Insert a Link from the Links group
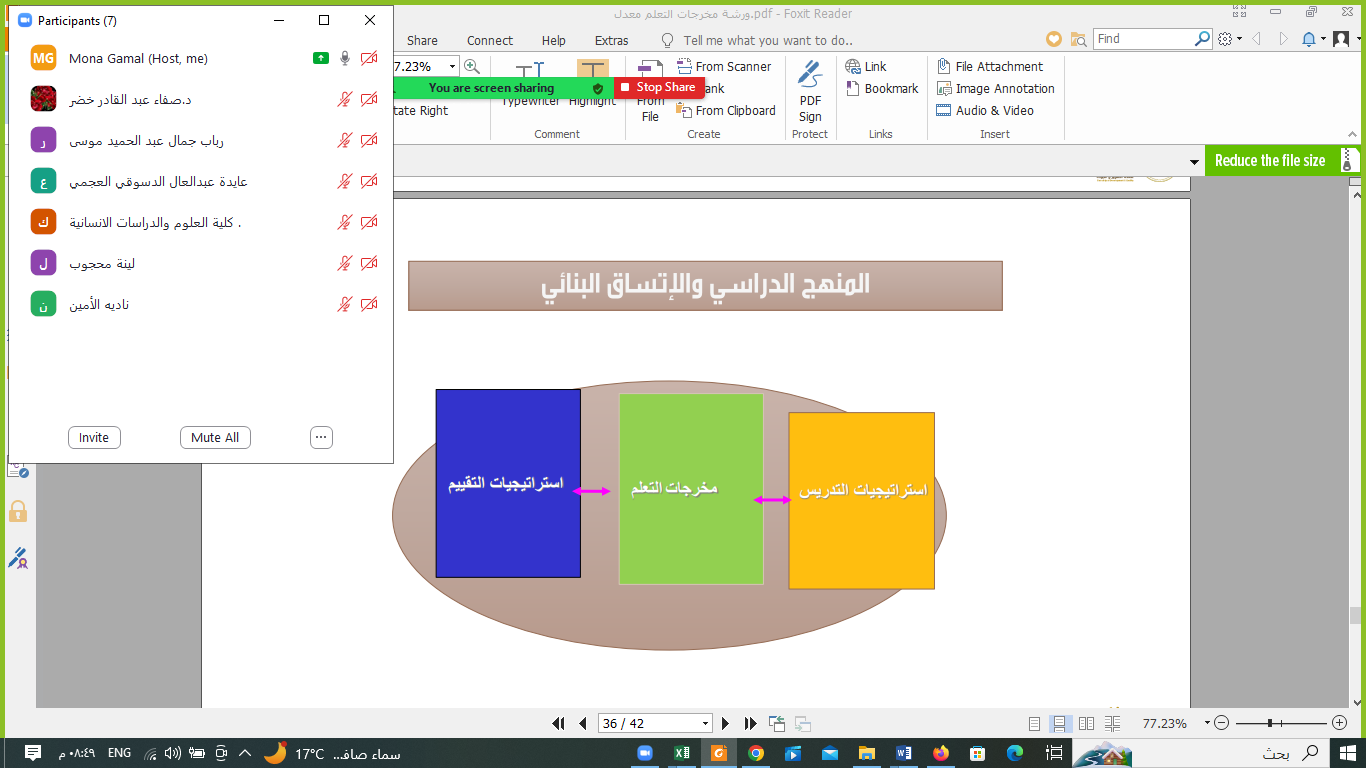This screenshot has width=1366, height=768. 866,67
